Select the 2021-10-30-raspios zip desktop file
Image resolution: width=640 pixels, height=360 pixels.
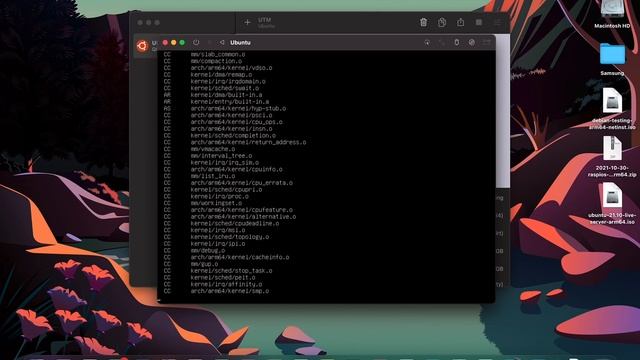click(612, 156)
